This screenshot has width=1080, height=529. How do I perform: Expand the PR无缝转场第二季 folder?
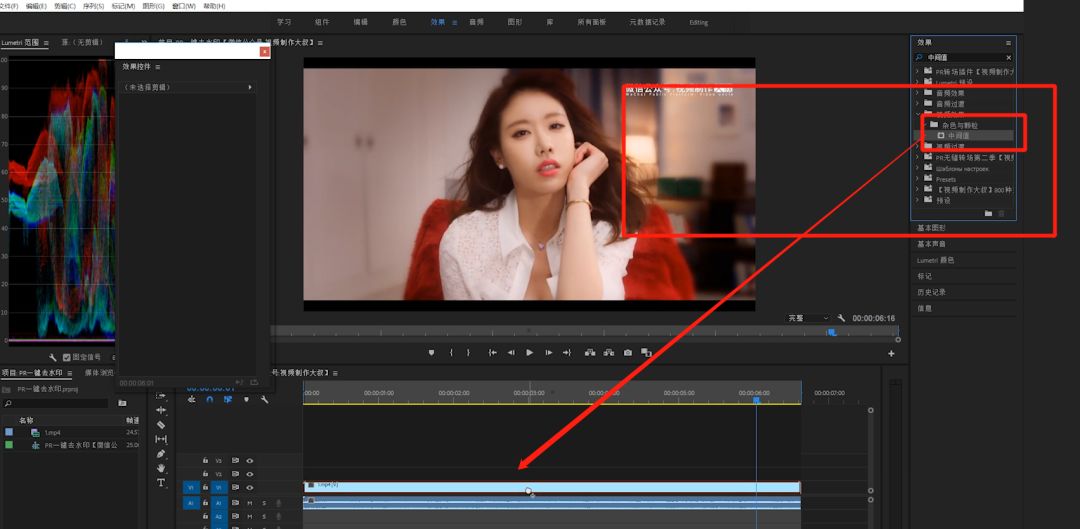(917, 157)
